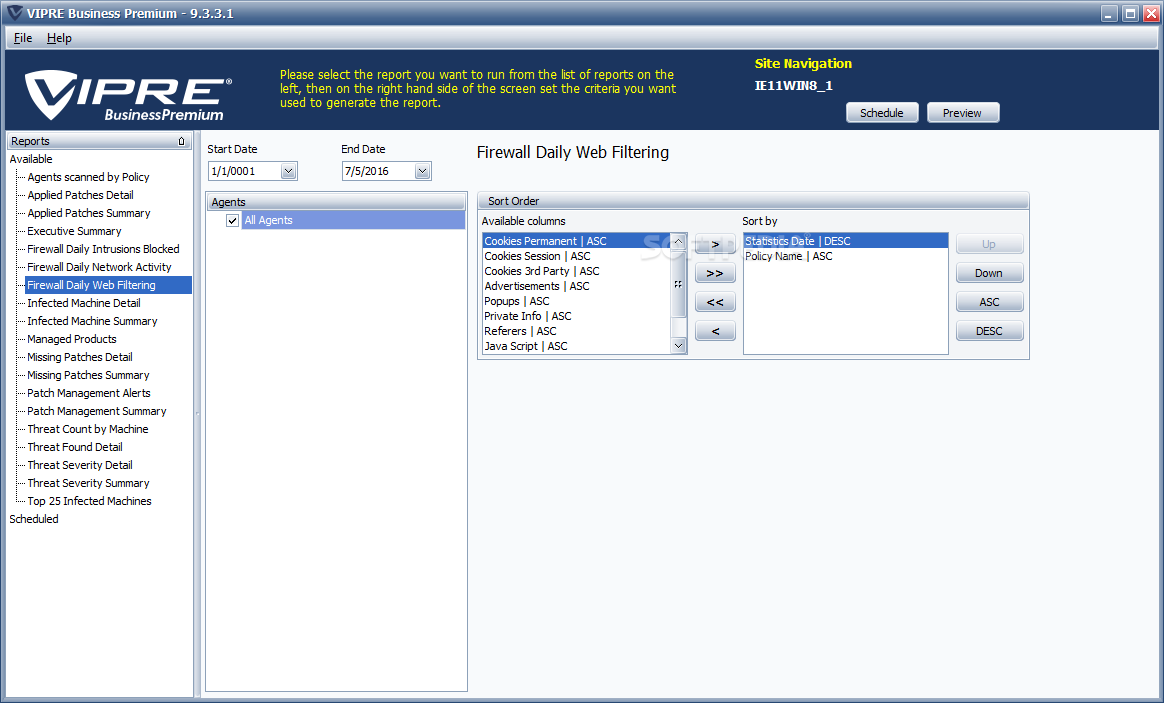Select Missing Patches Detail report
This screenshot has height=703, width=1164.
coord(79,357)
